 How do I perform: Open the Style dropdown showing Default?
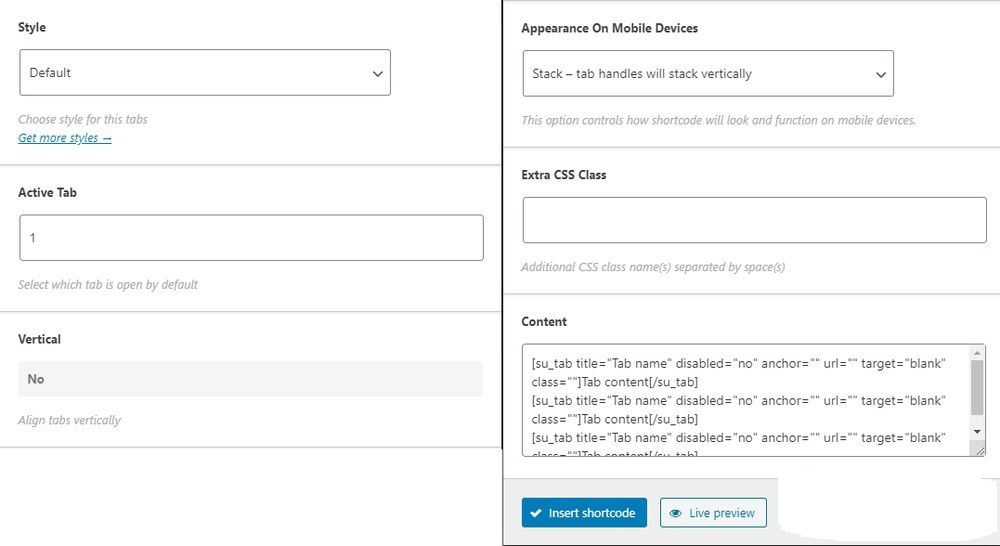[x=204, y=73]
